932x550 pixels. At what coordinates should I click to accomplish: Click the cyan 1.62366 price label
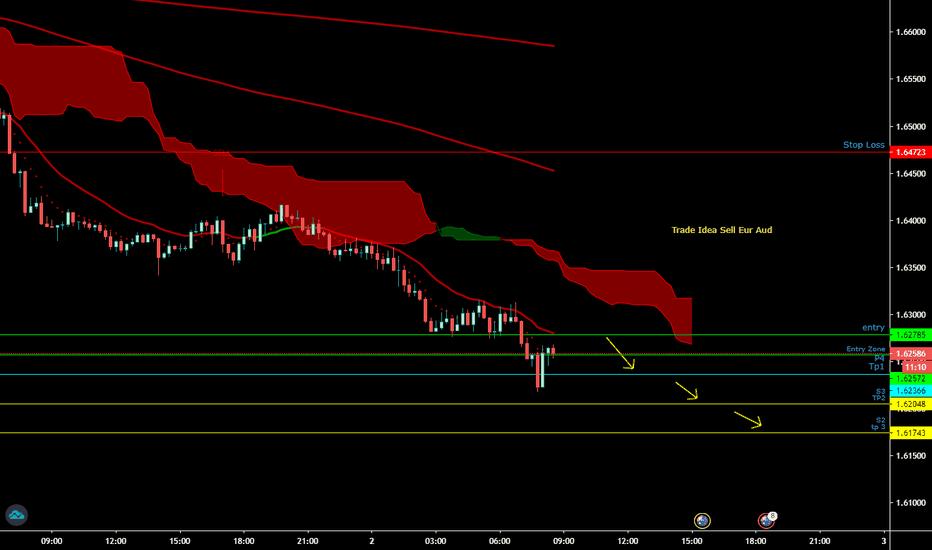(x=911, y=391)
